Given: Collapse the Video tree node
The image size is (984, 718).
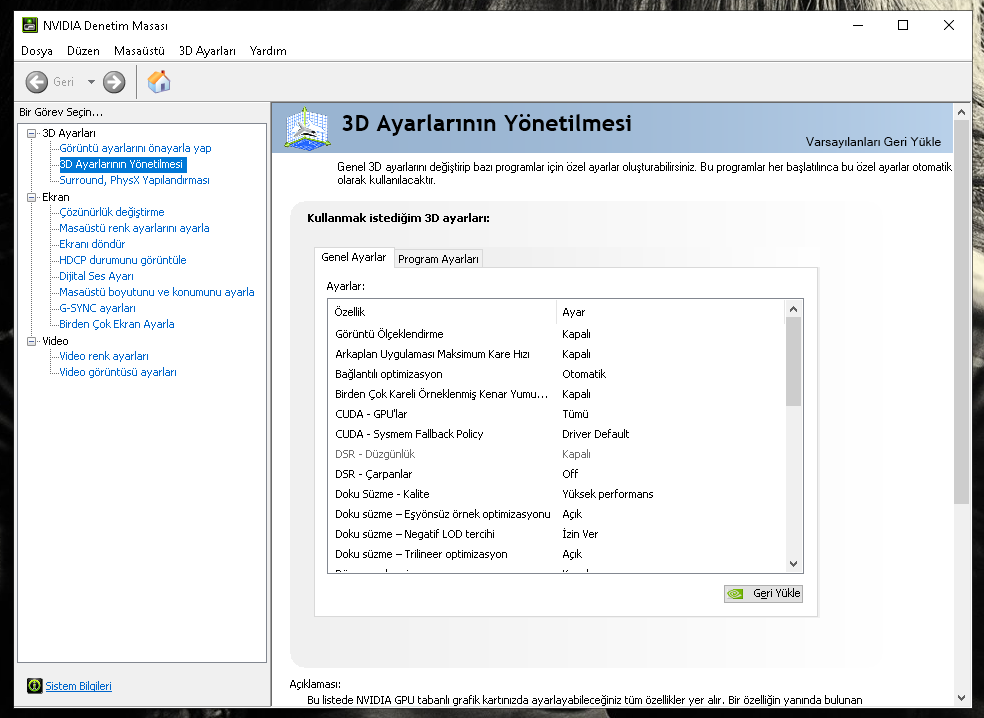Looking at the screenshot, I should tap(31, 341).
